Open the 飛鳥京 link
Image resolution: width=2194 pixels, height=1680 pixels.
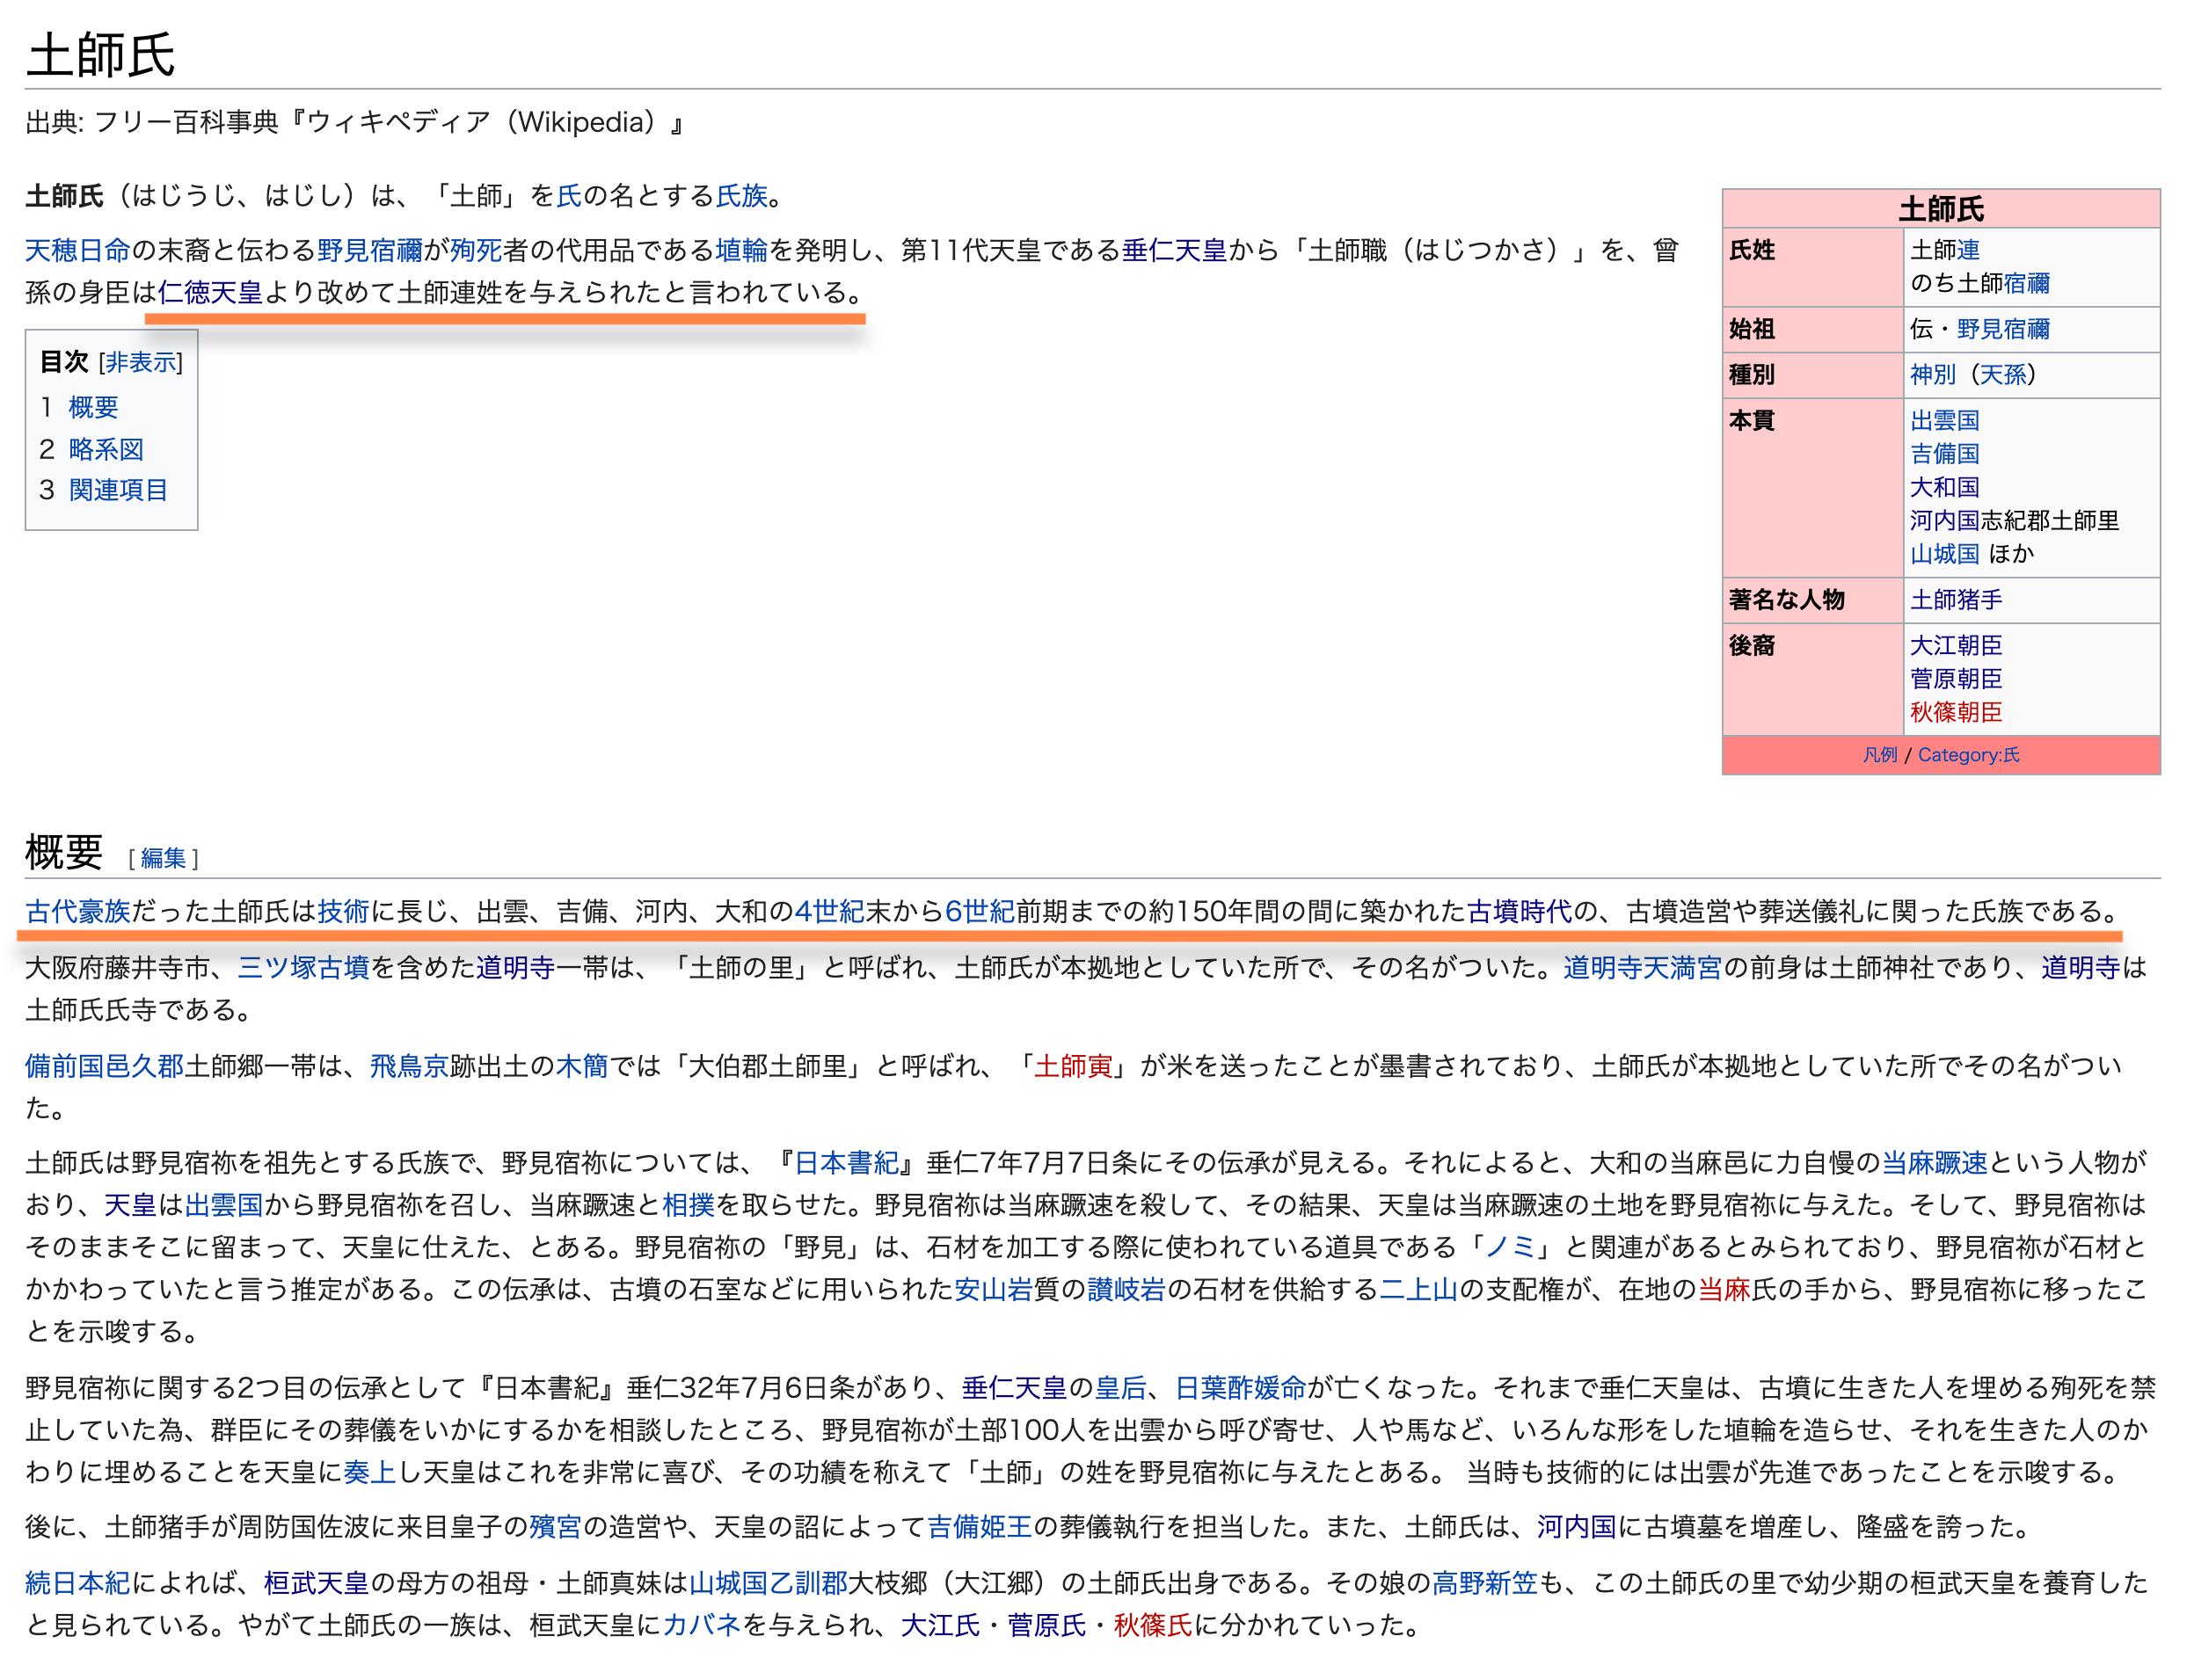pos(409,1066)
